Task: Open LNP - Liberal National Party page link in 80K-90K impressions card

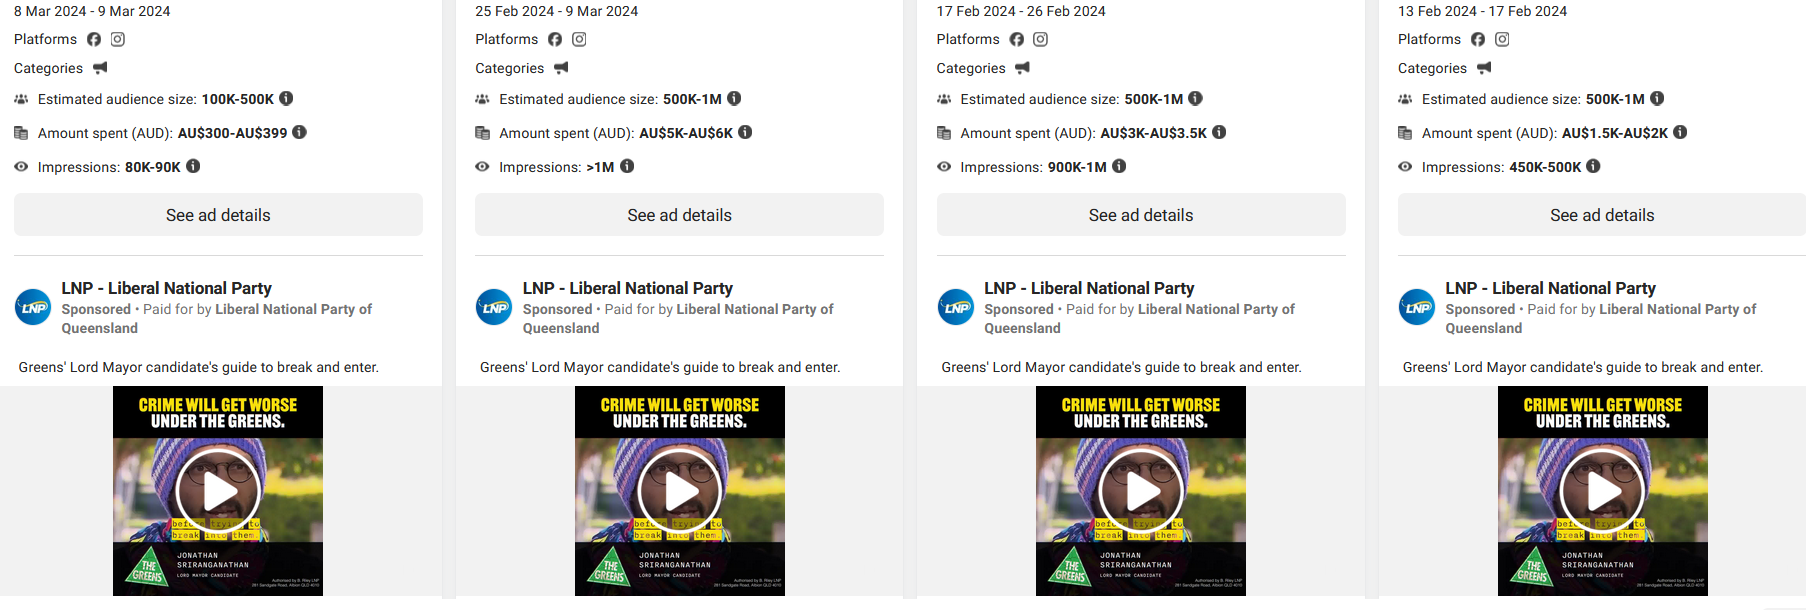Action: pyautogui.click(x=166, y=288)
